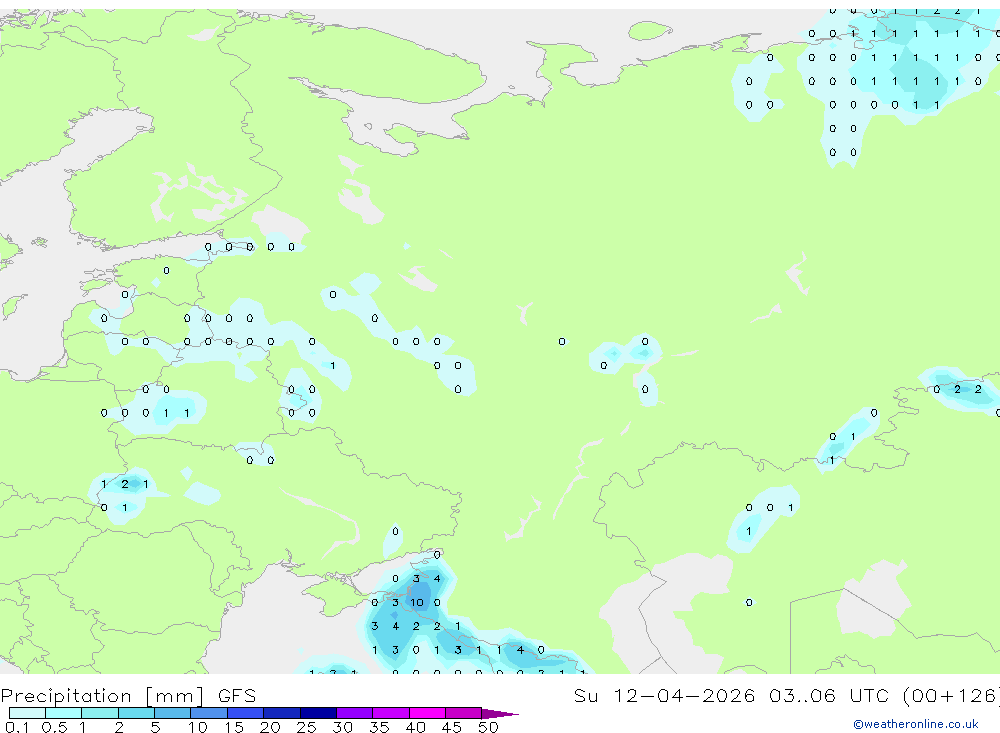The image size is (1000, 733).
Task: Click the weatheronline.co.uk copyright link
Action: [x=916, y=724]
